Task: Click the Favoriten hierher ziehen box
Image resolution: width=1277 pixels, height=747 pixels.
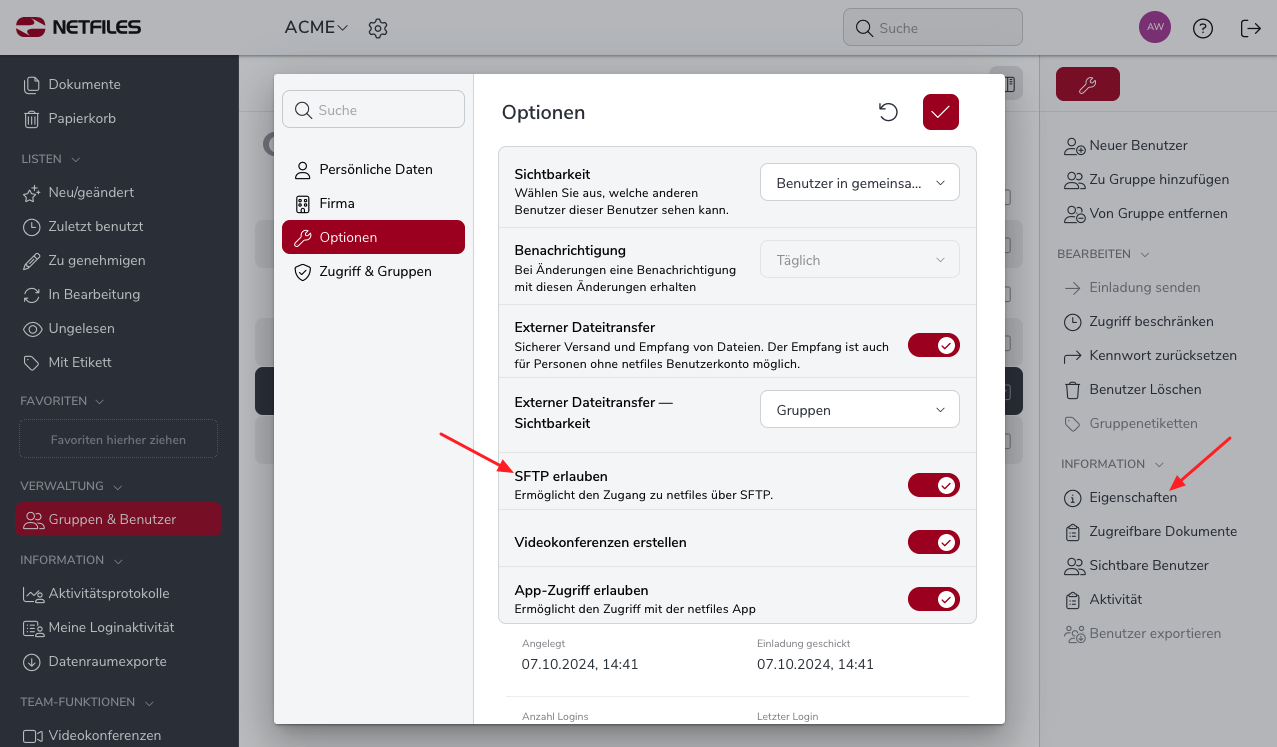Action: (118, 439)
